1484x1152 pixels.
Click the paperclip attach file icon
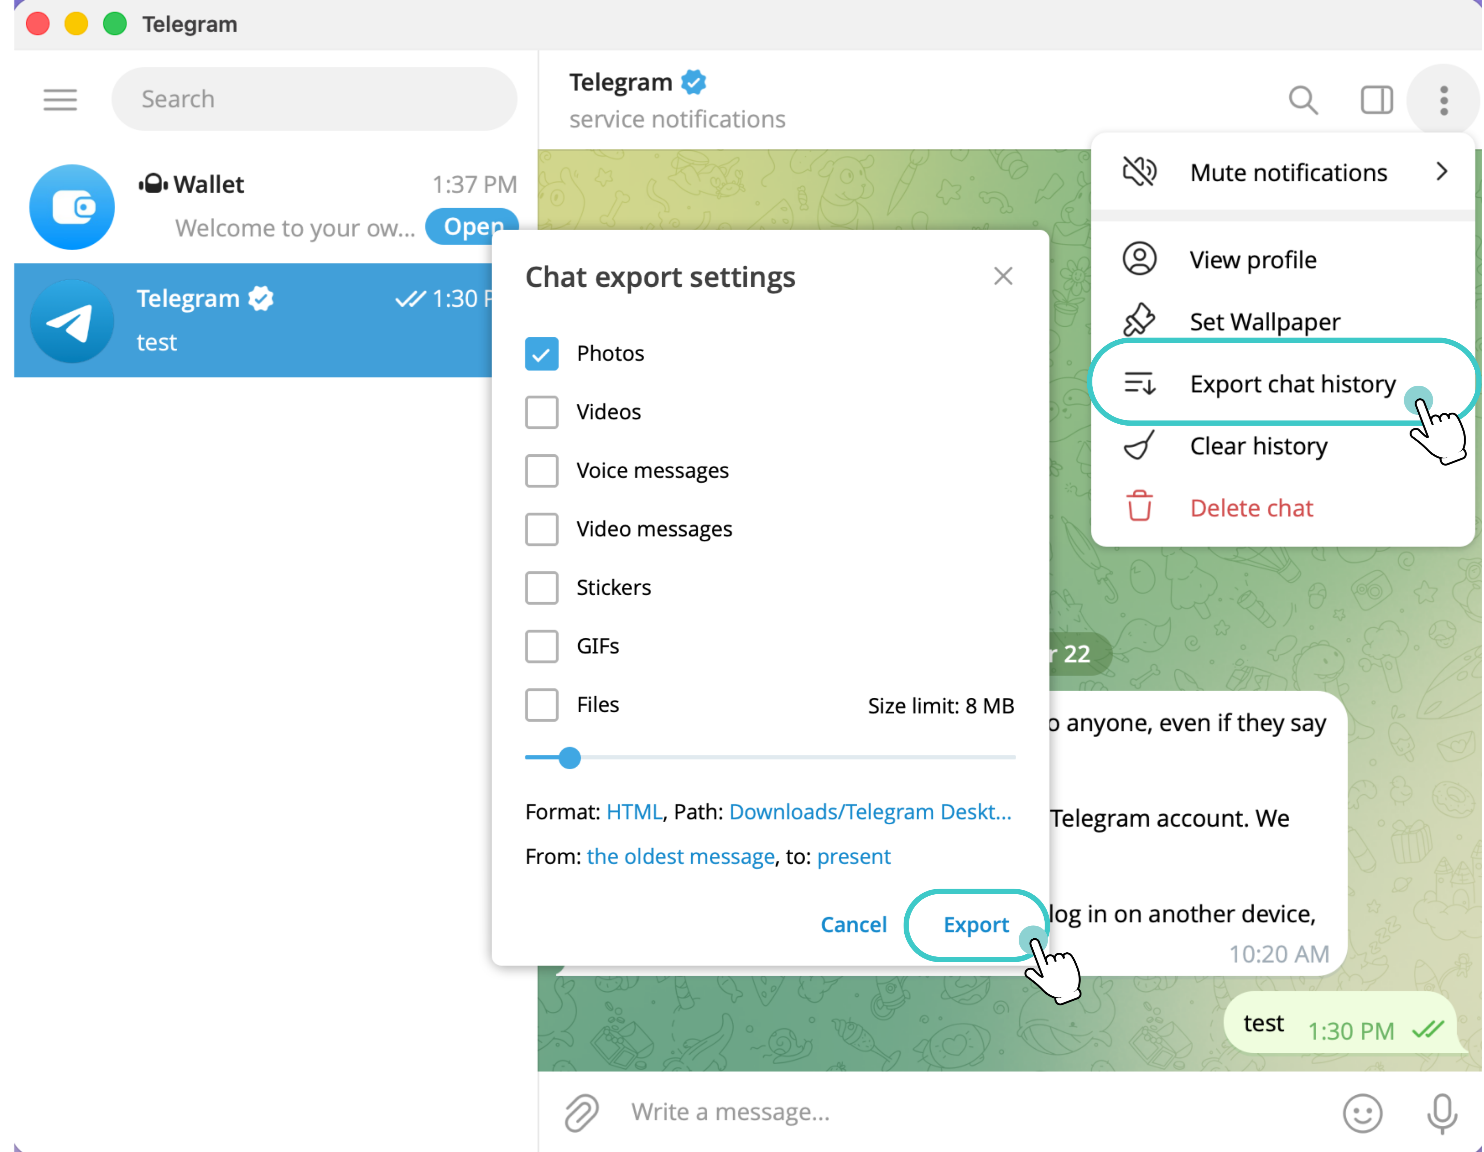(x=581, y=1112)
